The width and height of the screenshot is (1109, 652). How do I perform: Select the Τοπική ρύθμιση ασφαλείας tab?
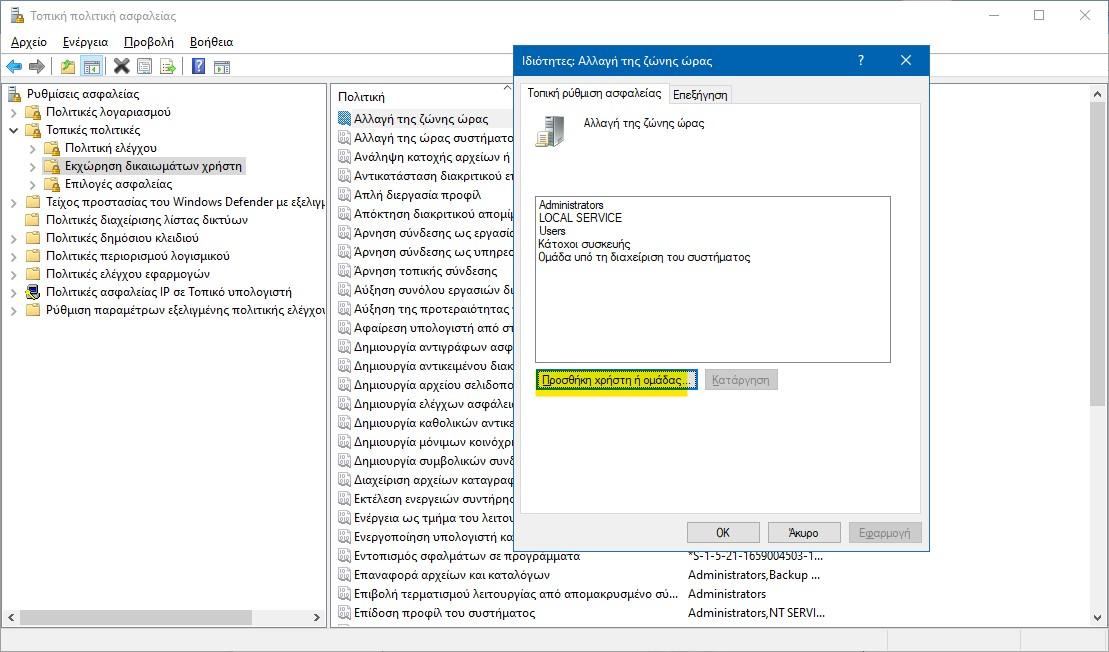pyautogui.click(x=594, y=93)
